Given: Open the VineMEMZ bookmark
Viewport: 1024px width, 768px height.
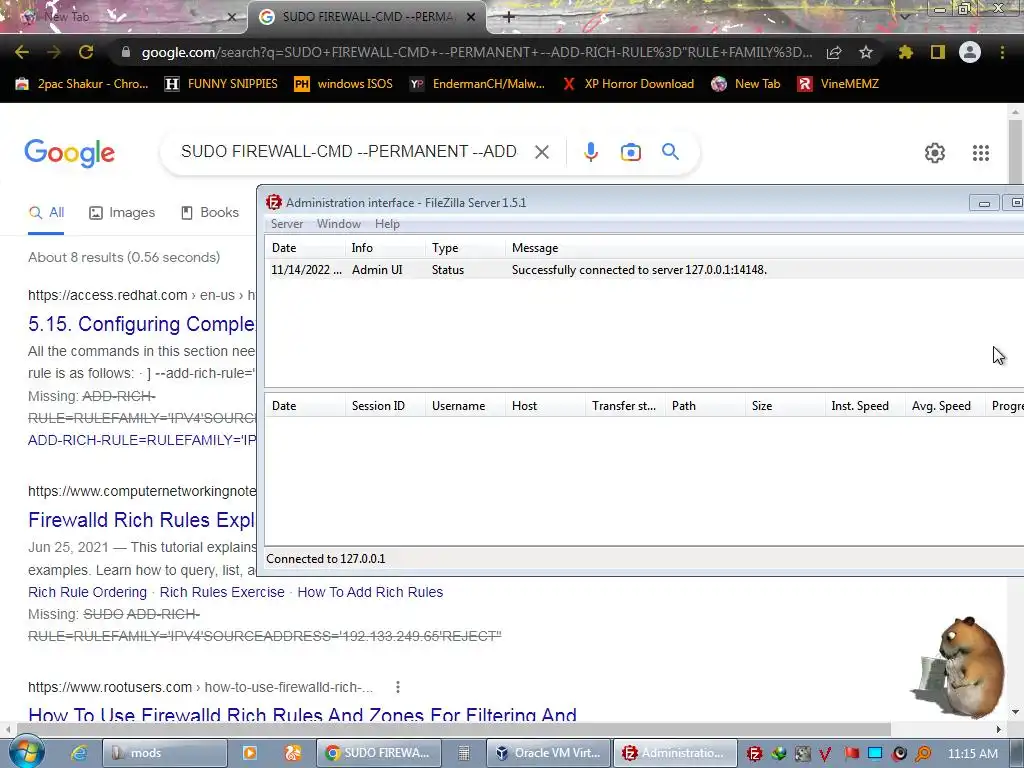Looking at the screenshot, I should pyautogui.click(x=838, y=84).
